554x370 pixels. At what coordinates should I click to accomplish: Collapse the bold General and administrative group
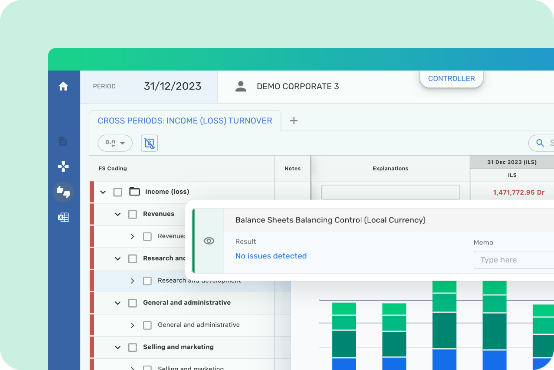[118, 303]
